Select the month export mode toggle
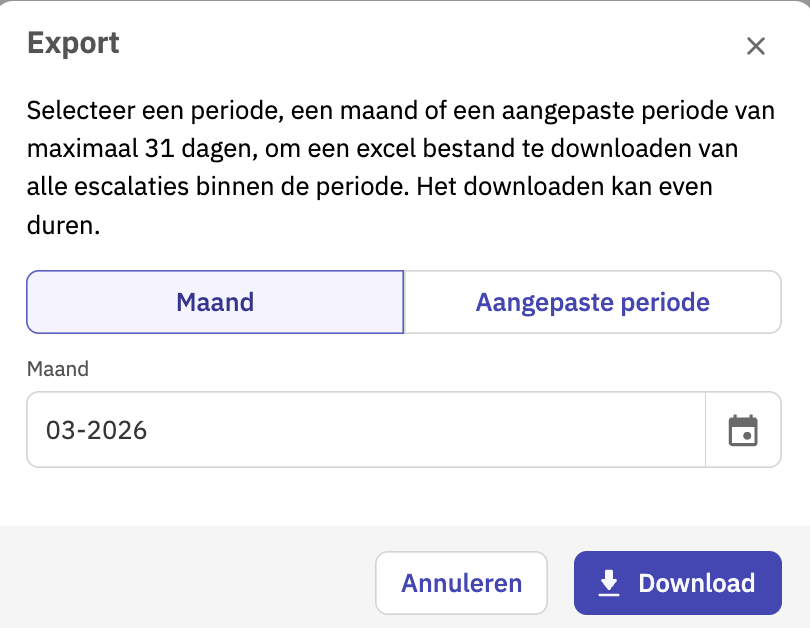 click(x=215, y=302)
